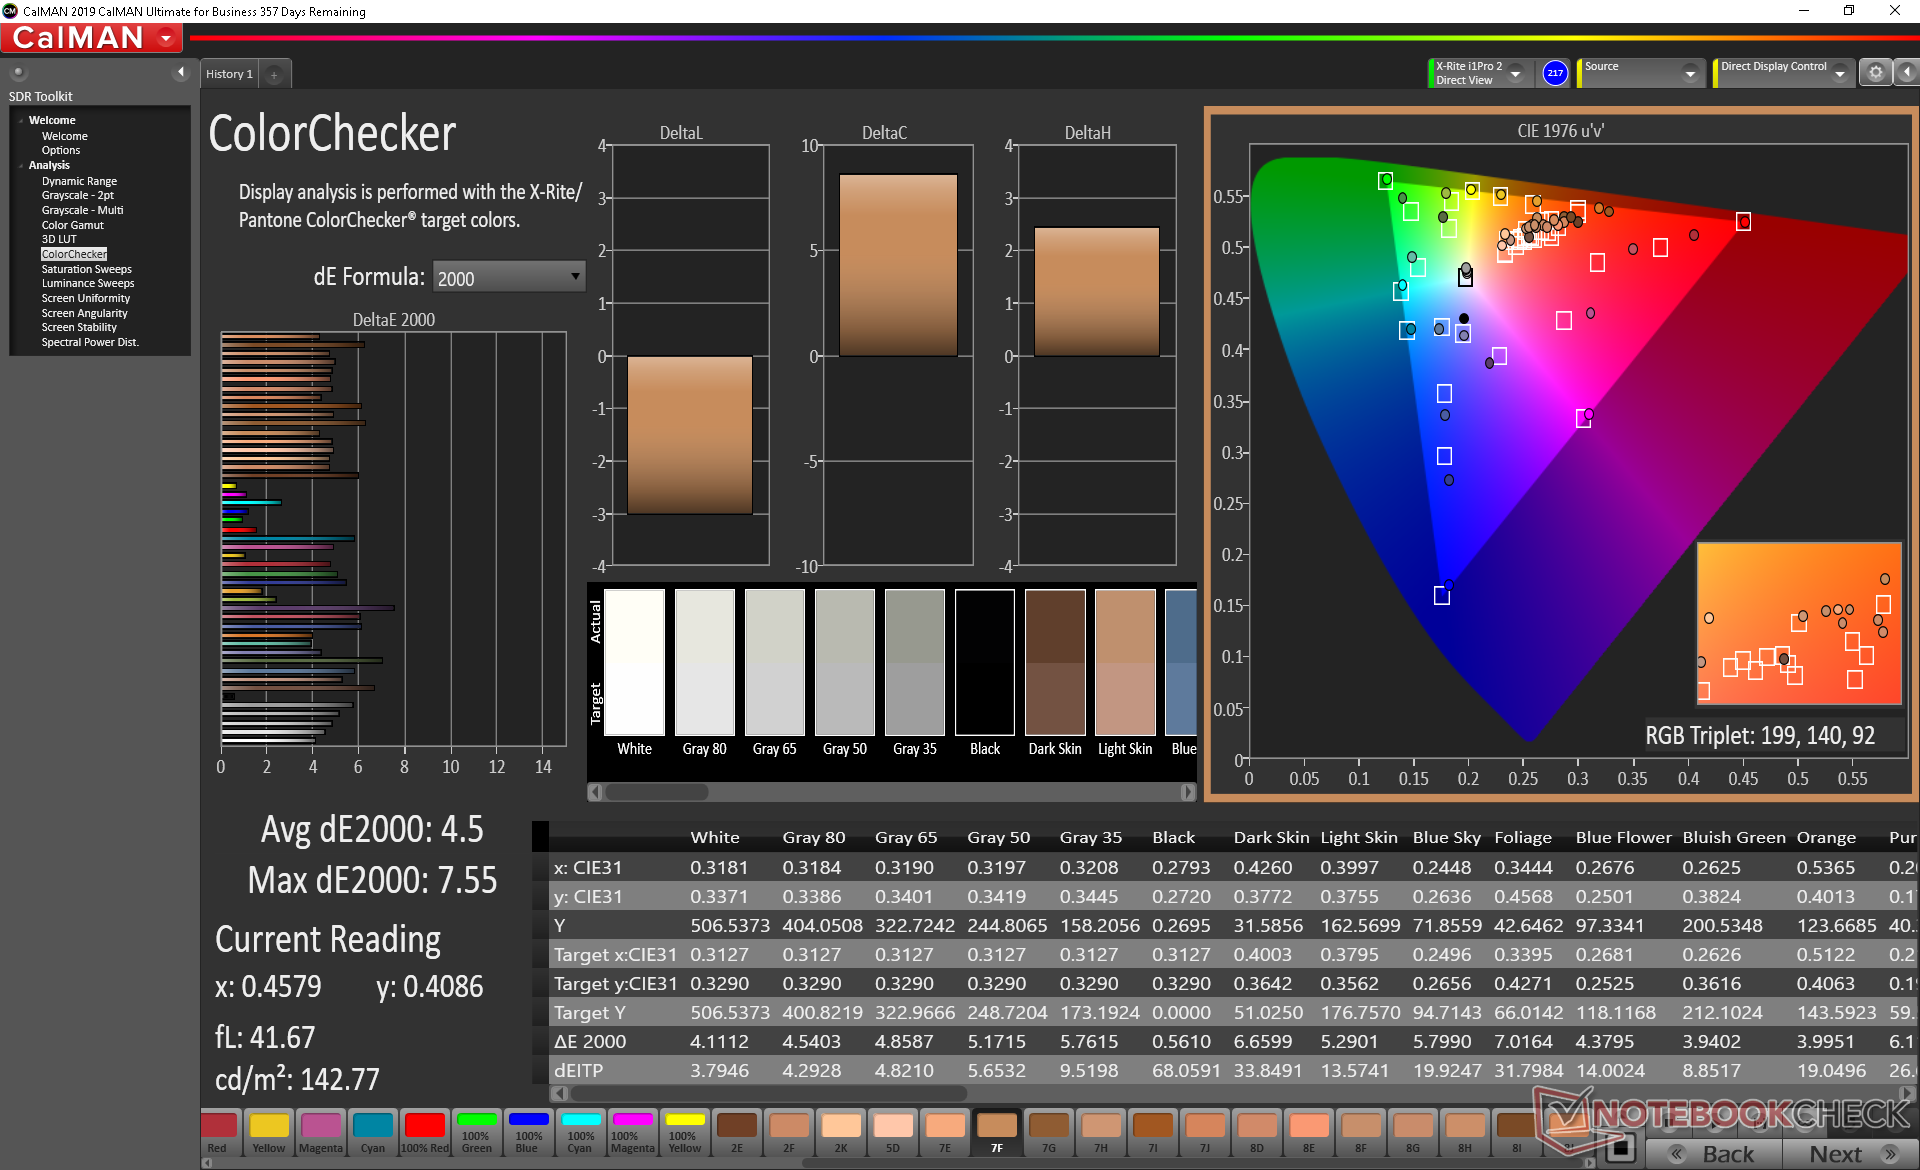The image size is (1920, 1170).
Task: Select the 5D skin tone swatch
Action: (x=892, y=1132)
